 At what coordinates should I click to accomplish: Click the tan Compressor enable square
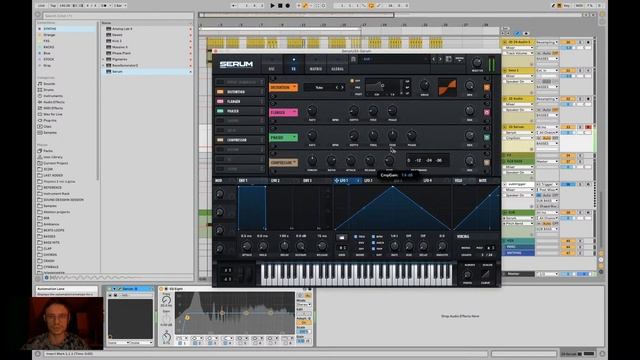pyautogui.click(x=487, y=162)
